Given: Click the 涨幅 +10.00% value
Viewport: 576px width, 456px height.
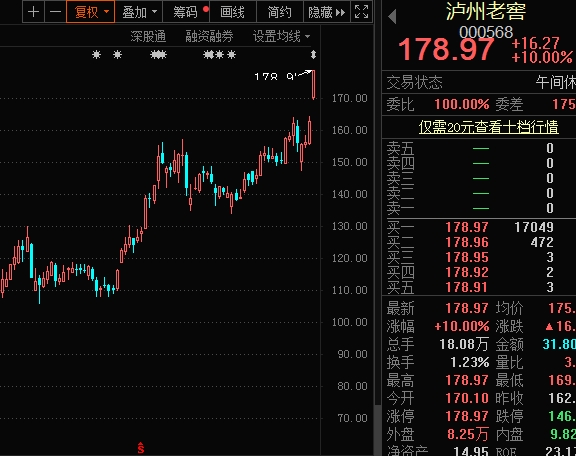Looking at the screenshot, I should (461, 326).
